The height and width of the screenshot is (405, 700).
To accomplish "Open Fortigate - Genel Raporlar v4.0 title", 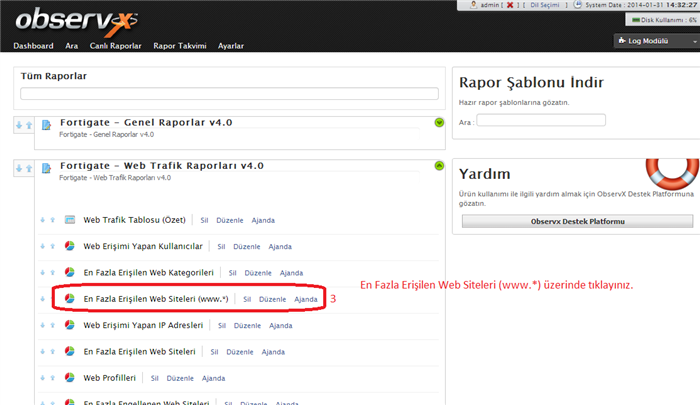I will pyautogui.click(x=146, y=122).
